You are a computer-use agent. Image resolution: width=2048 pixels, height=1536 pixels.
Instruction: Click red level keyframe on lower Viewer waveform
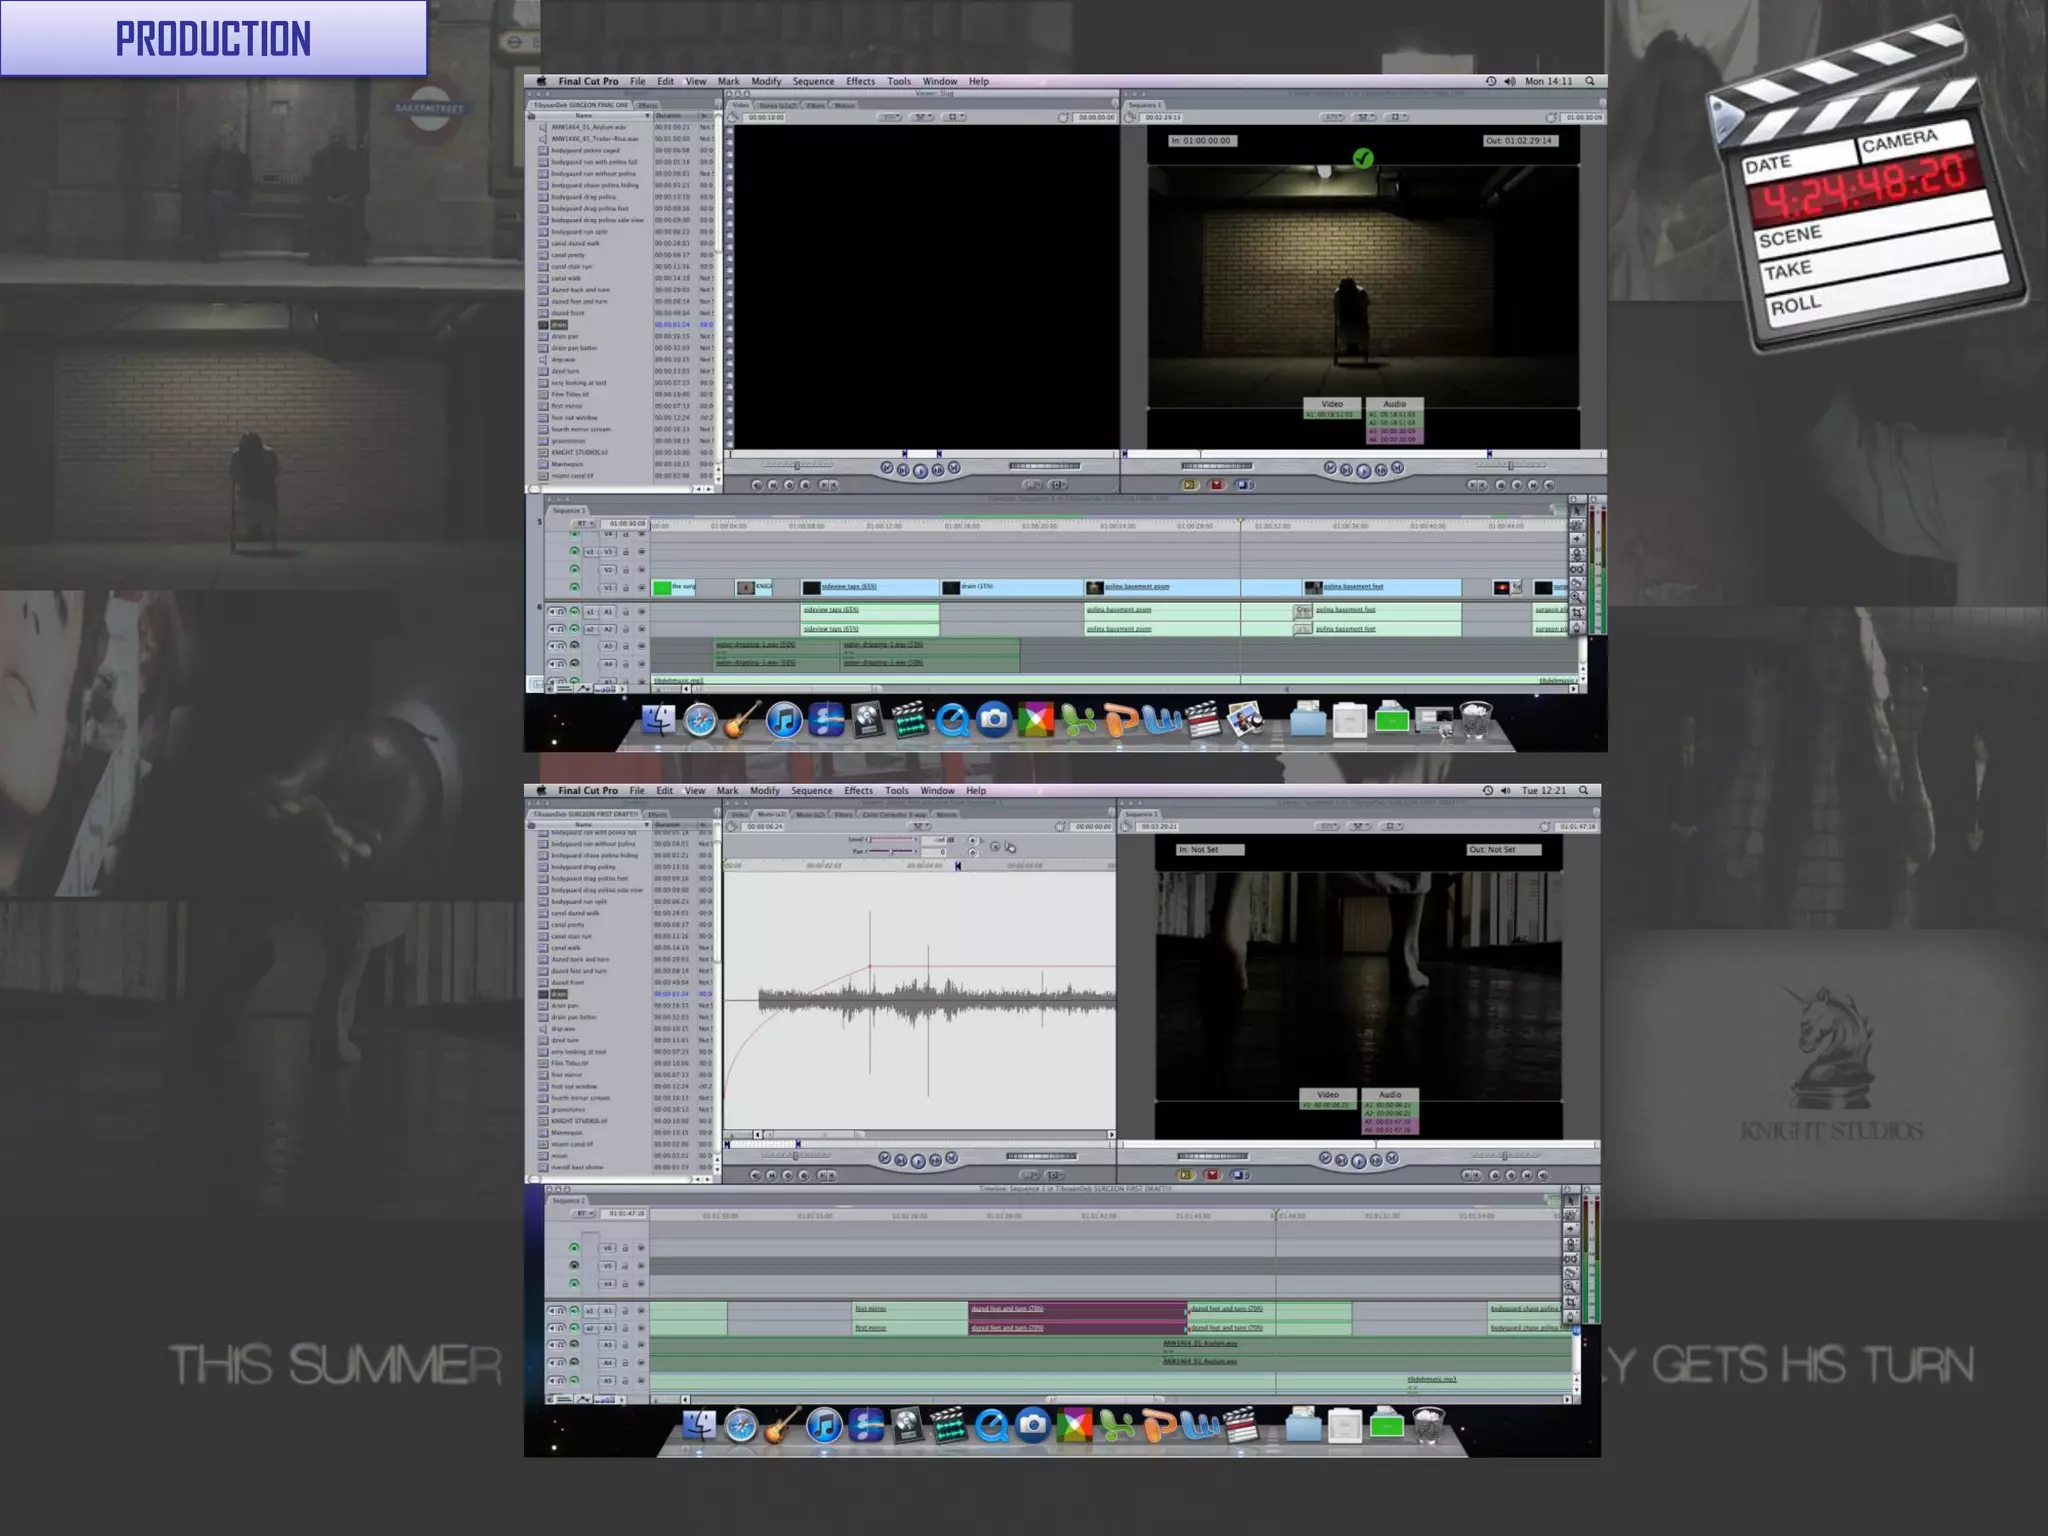[869, 966]
